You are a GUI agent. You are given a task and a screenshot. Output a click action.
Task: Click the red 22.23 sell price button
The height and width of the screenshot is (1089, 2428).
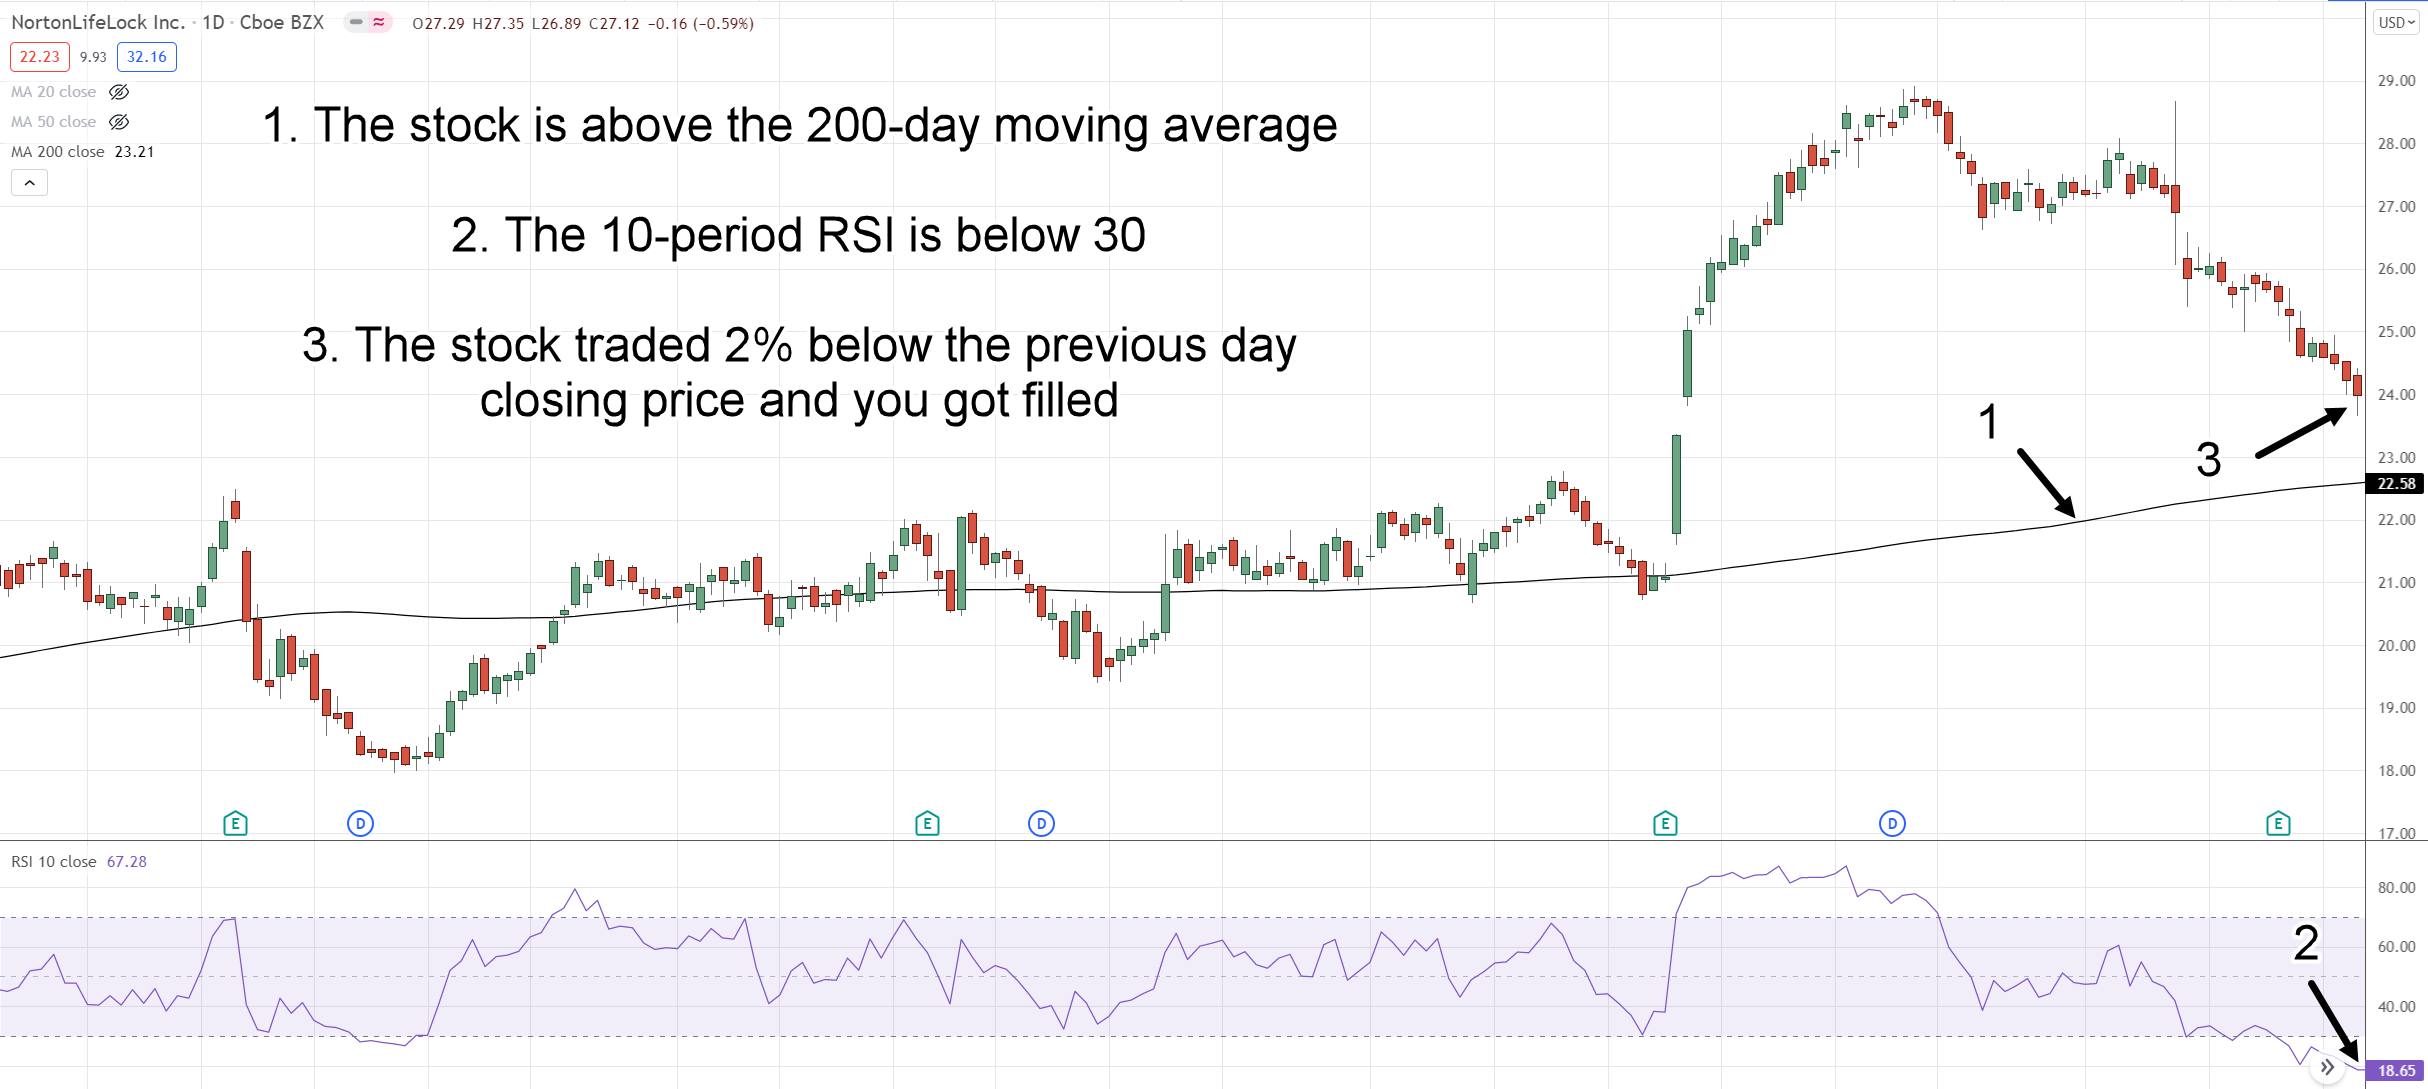40,57
